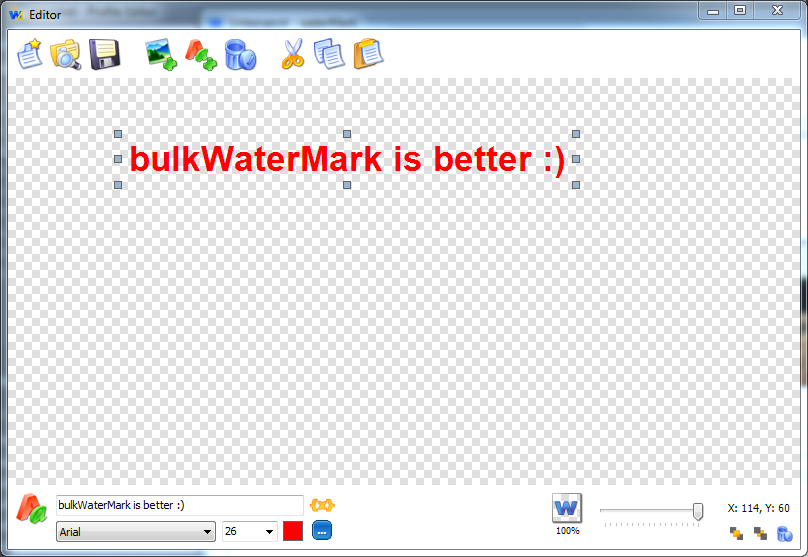Cut selection with the scissors icon
Image resolution: width=808 pixels, height=557 pixels.
(292, 54)
